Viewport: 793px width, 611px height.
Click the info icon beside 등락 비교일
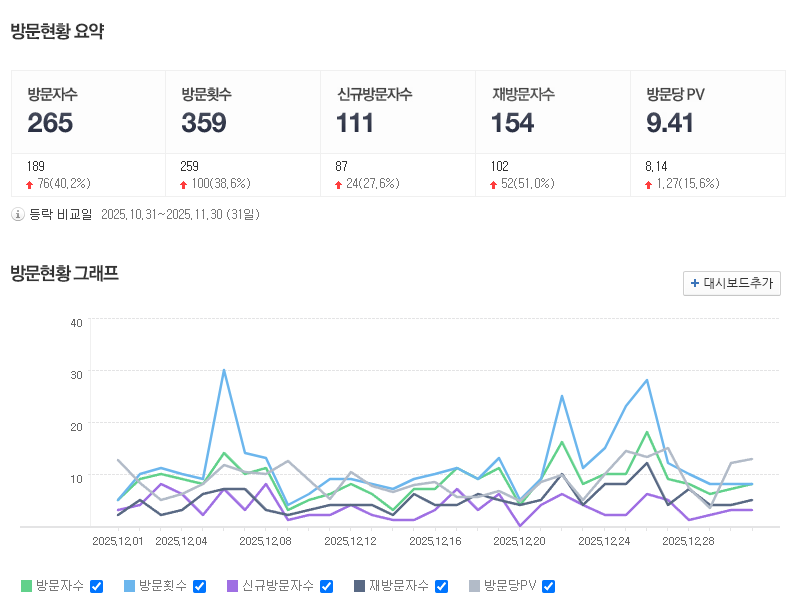point(17,214)
